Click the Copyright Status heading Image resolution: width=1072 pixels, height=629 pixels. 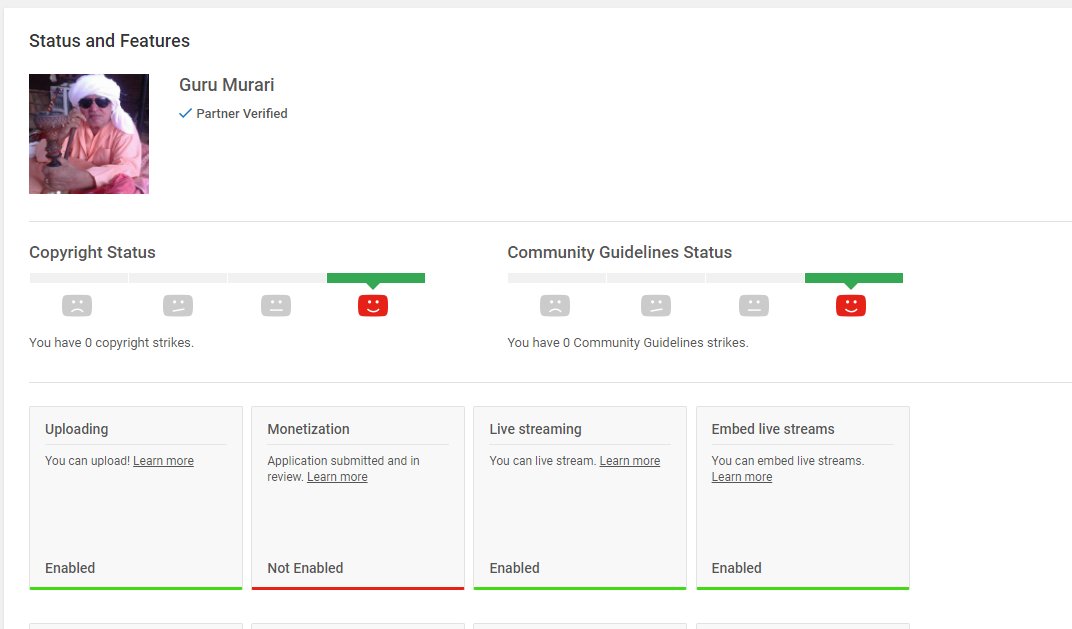click(x=92, y=252)
